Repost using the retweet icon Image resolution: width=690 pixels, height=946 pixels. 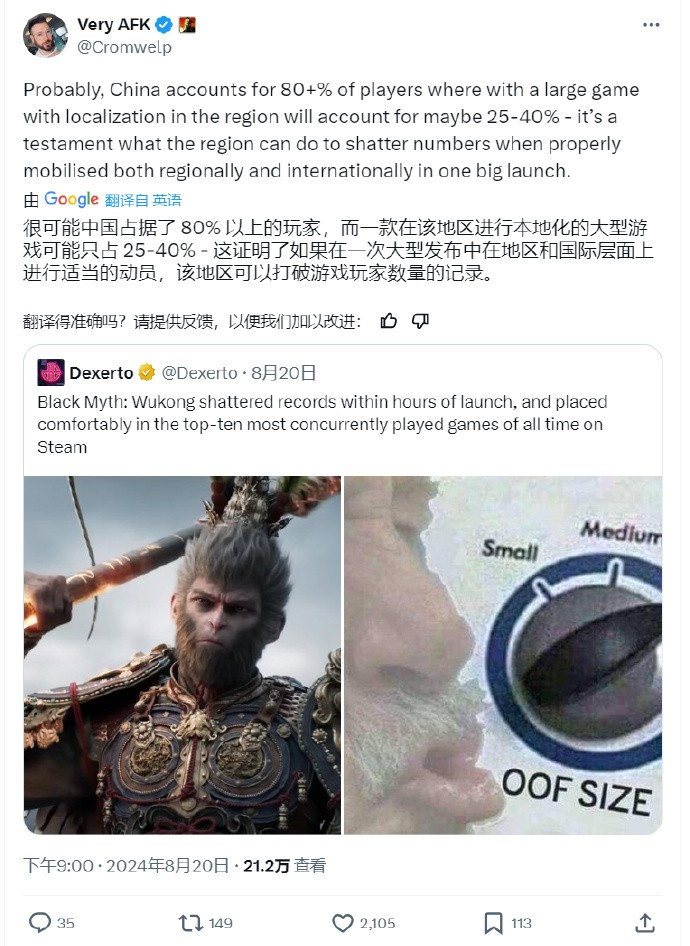[191, 922]
